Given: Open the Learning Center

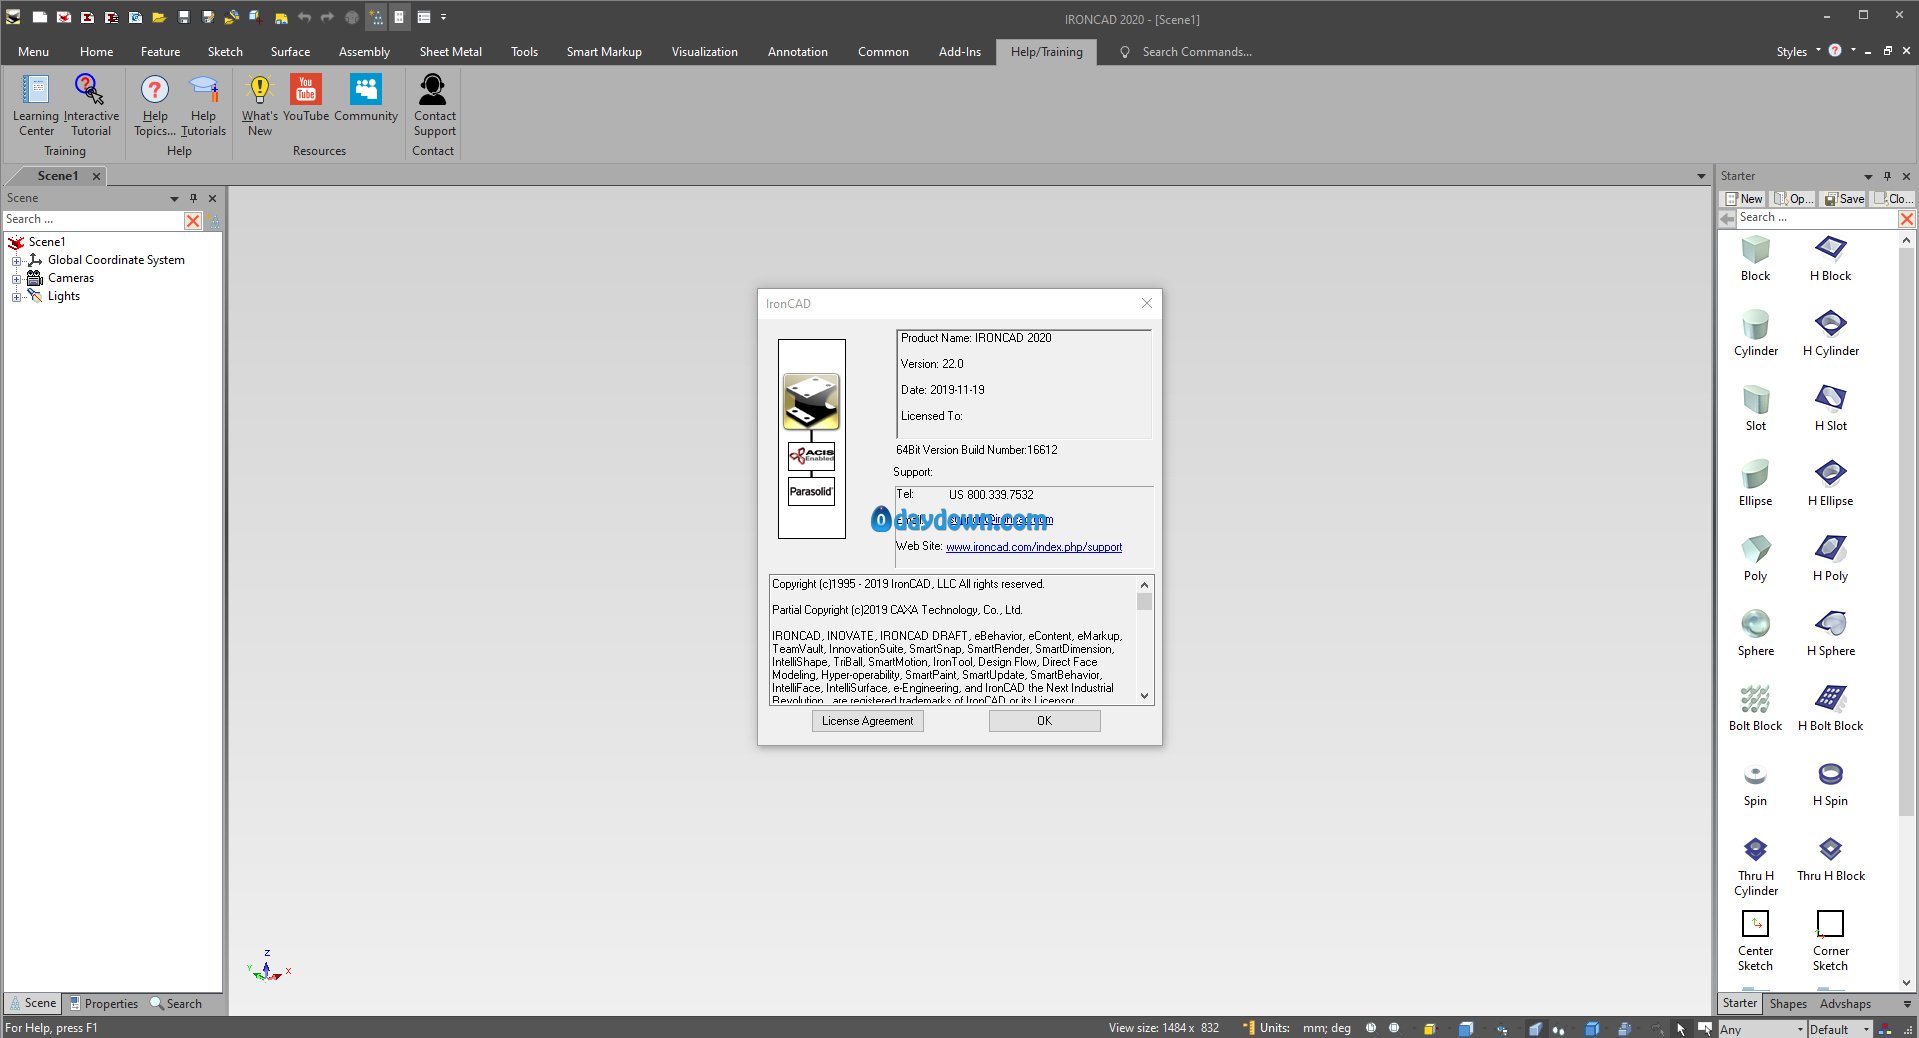Looking at the screenshot, I should point(36,104).
